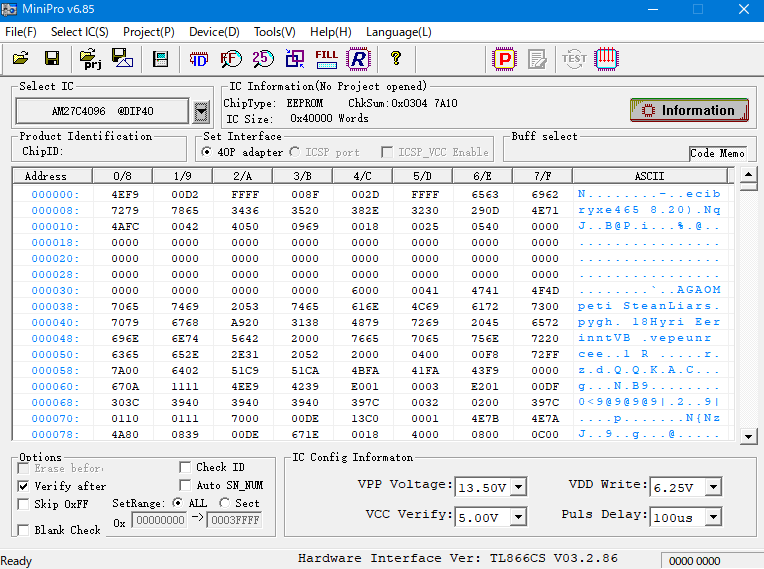764x569 pixels.
Task: Click the MiniPro title bar app icon
Action: click(9, 9)
